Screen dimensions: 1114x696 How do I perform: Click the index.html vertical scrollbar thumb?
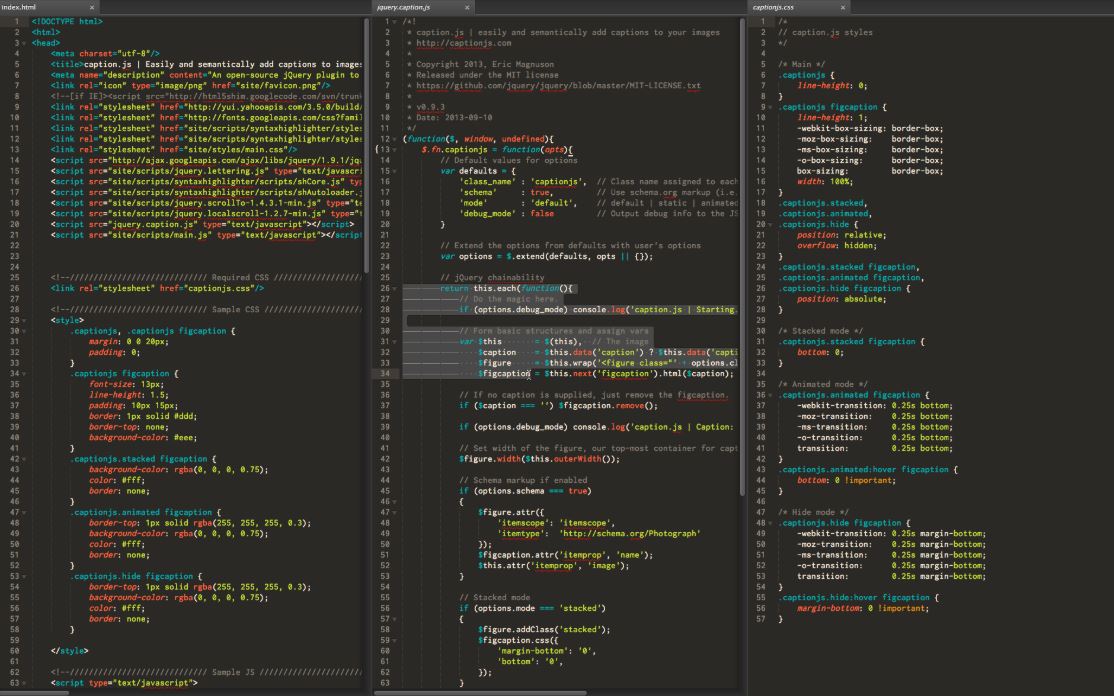[367, 146]
